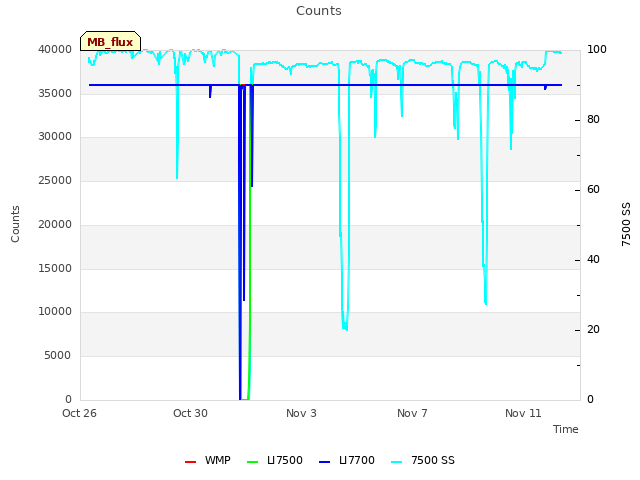Click the 80 right axis tick
Image resolution: width=640 pixels, height=480 pixels.
593,120
